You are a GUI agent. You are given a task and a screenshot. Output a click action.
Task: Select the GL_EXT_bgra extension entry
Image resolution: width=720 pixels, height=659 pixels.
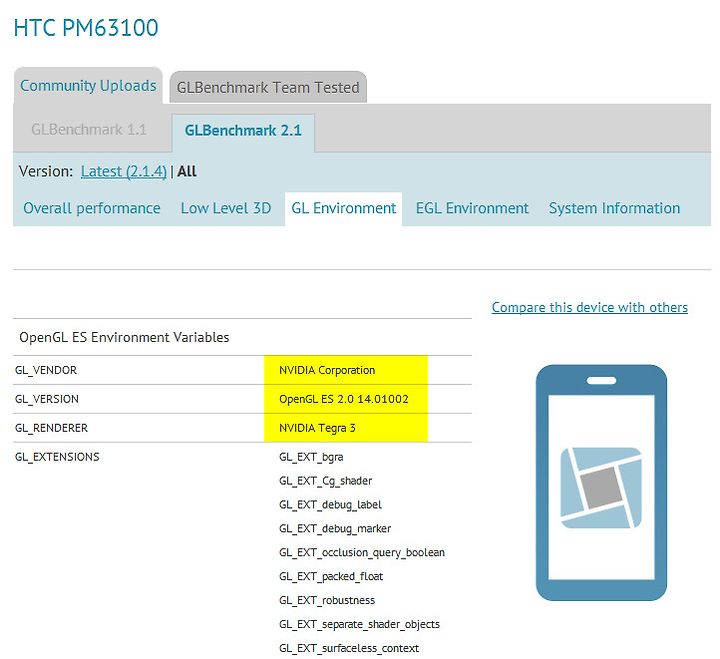(x=311, y=457)
